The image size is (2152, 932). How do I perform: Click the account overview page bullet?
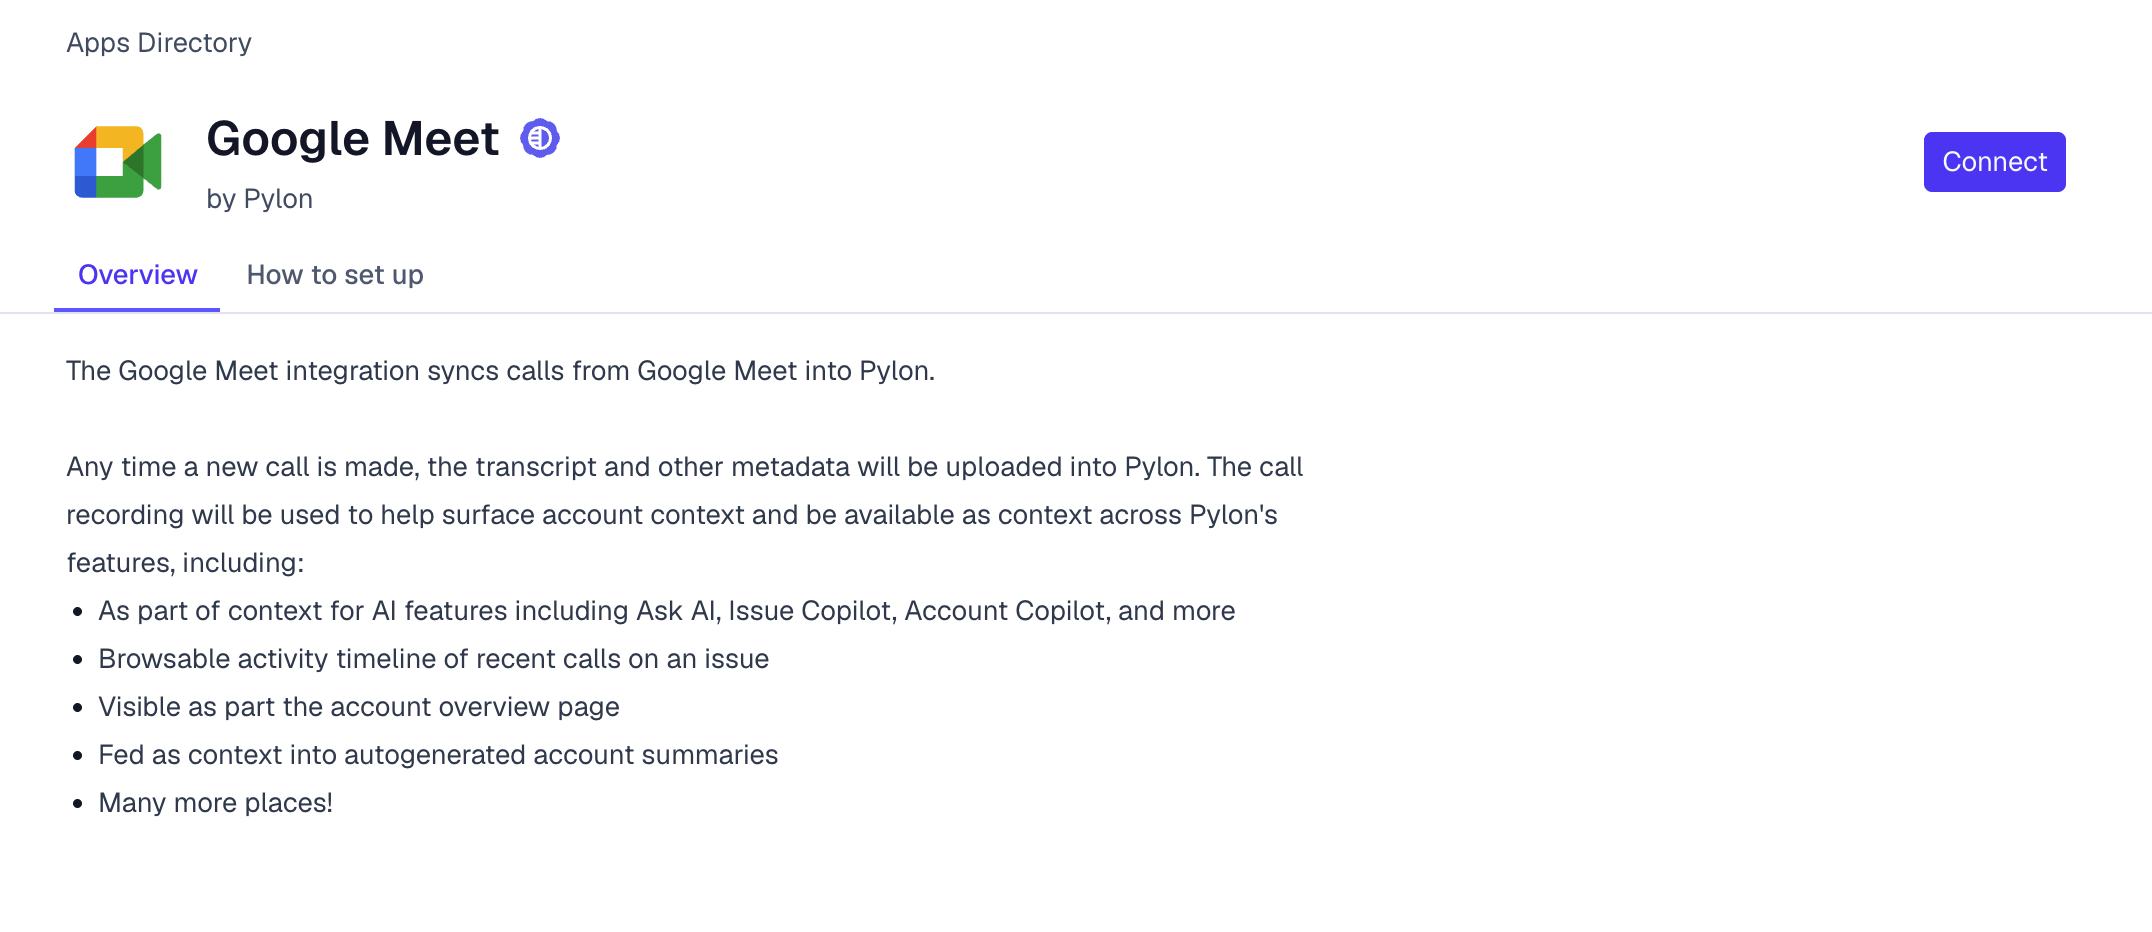[358, 707]
